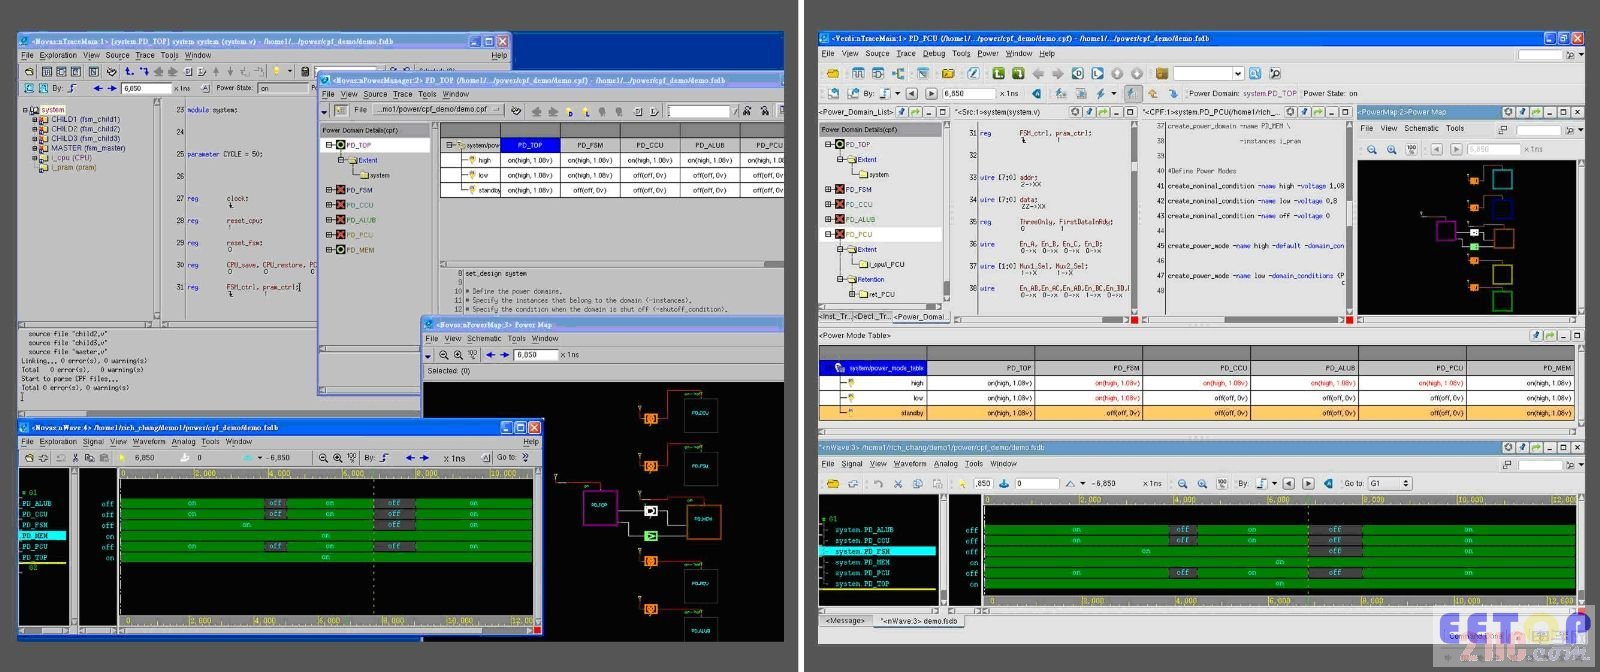Click the first green L load icon in Verdi toolbar
Screen dimensions: 1600x672
tap(998, 74)
